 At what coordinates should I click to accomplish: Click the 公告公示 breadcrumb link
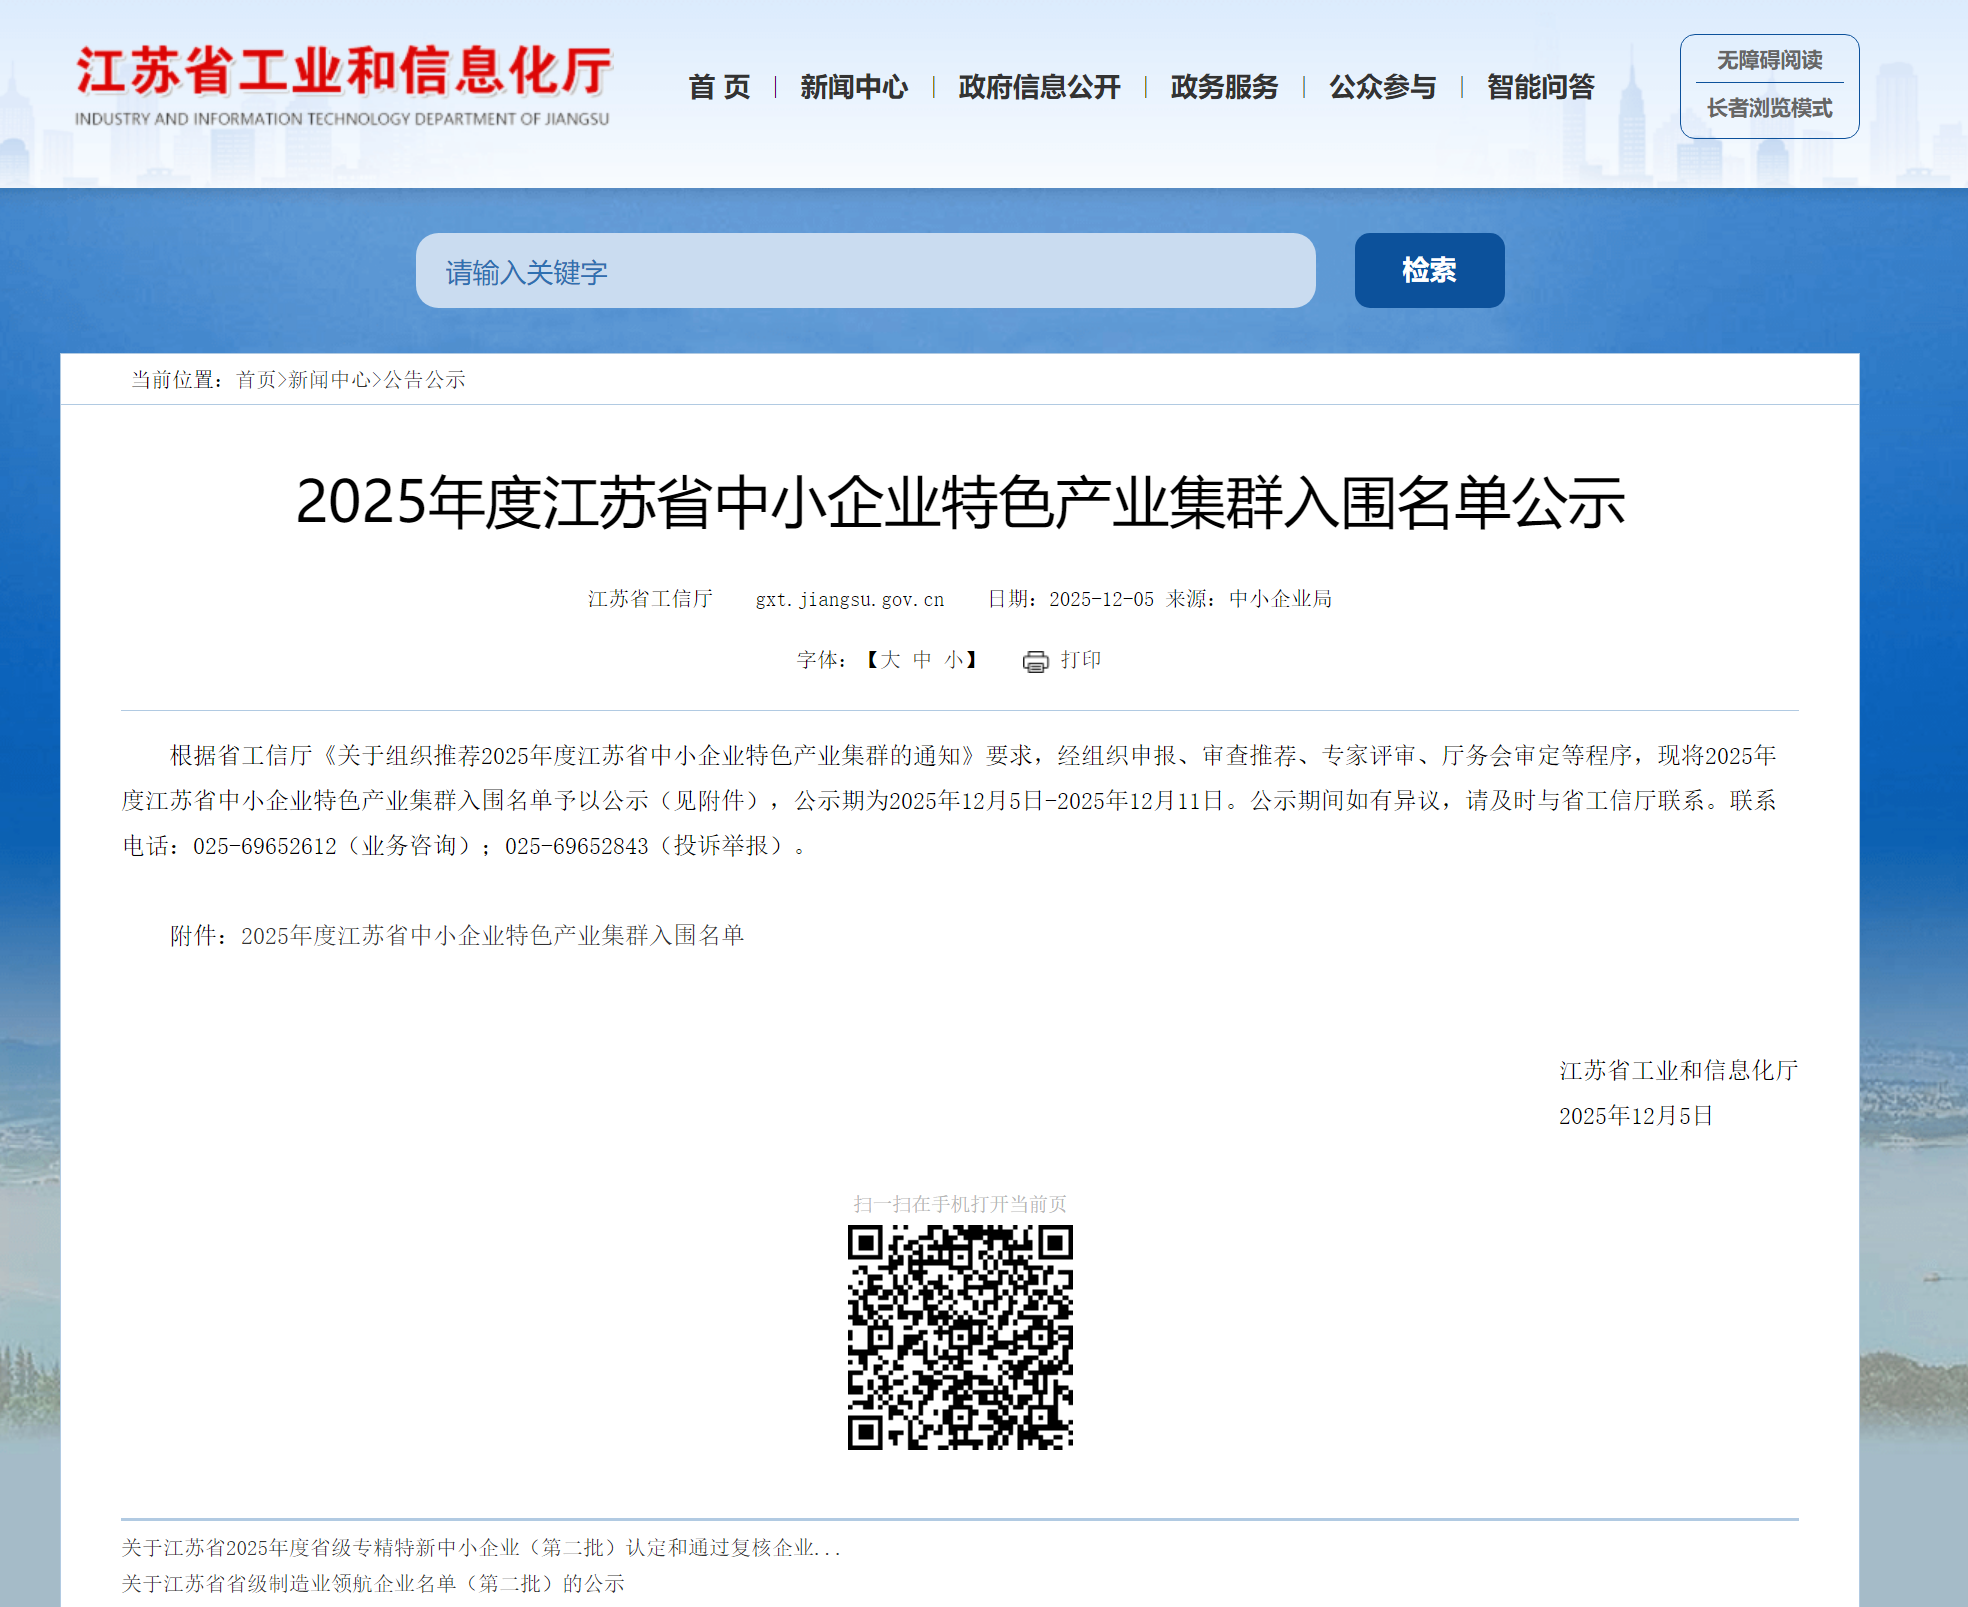point(425,380)
